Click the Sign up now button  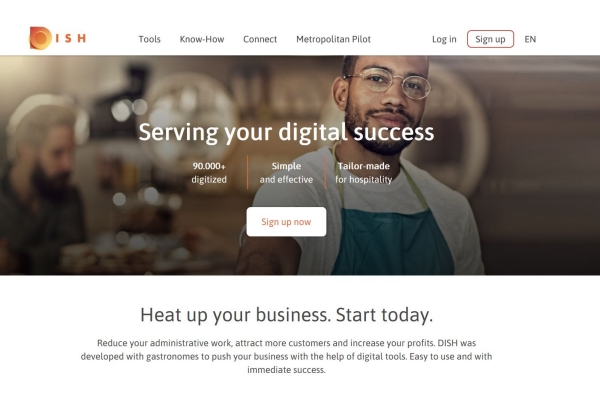[x=286, y=222]
